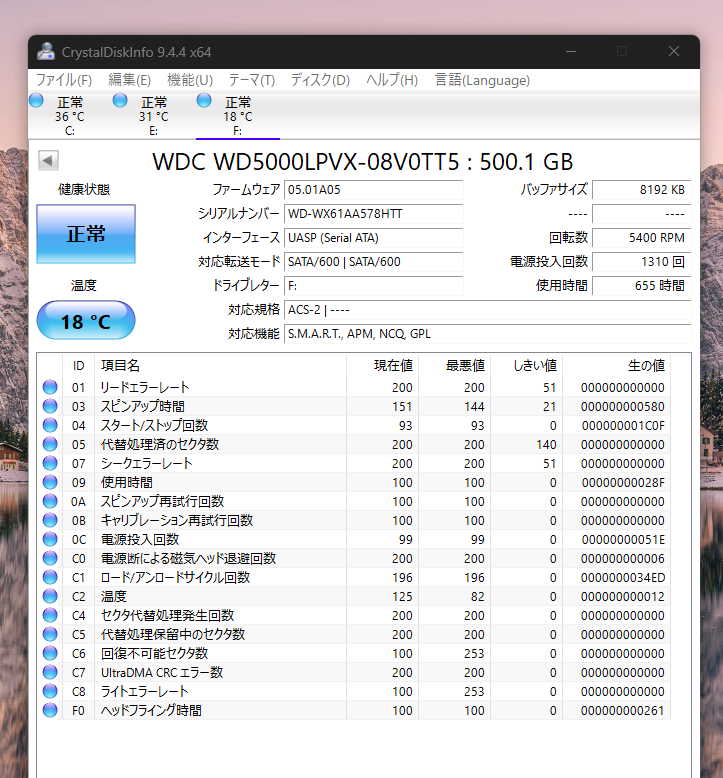This screenshot has height=778, width=723.
Task: Select the F: drive status orb
Action: click(204, 100)
